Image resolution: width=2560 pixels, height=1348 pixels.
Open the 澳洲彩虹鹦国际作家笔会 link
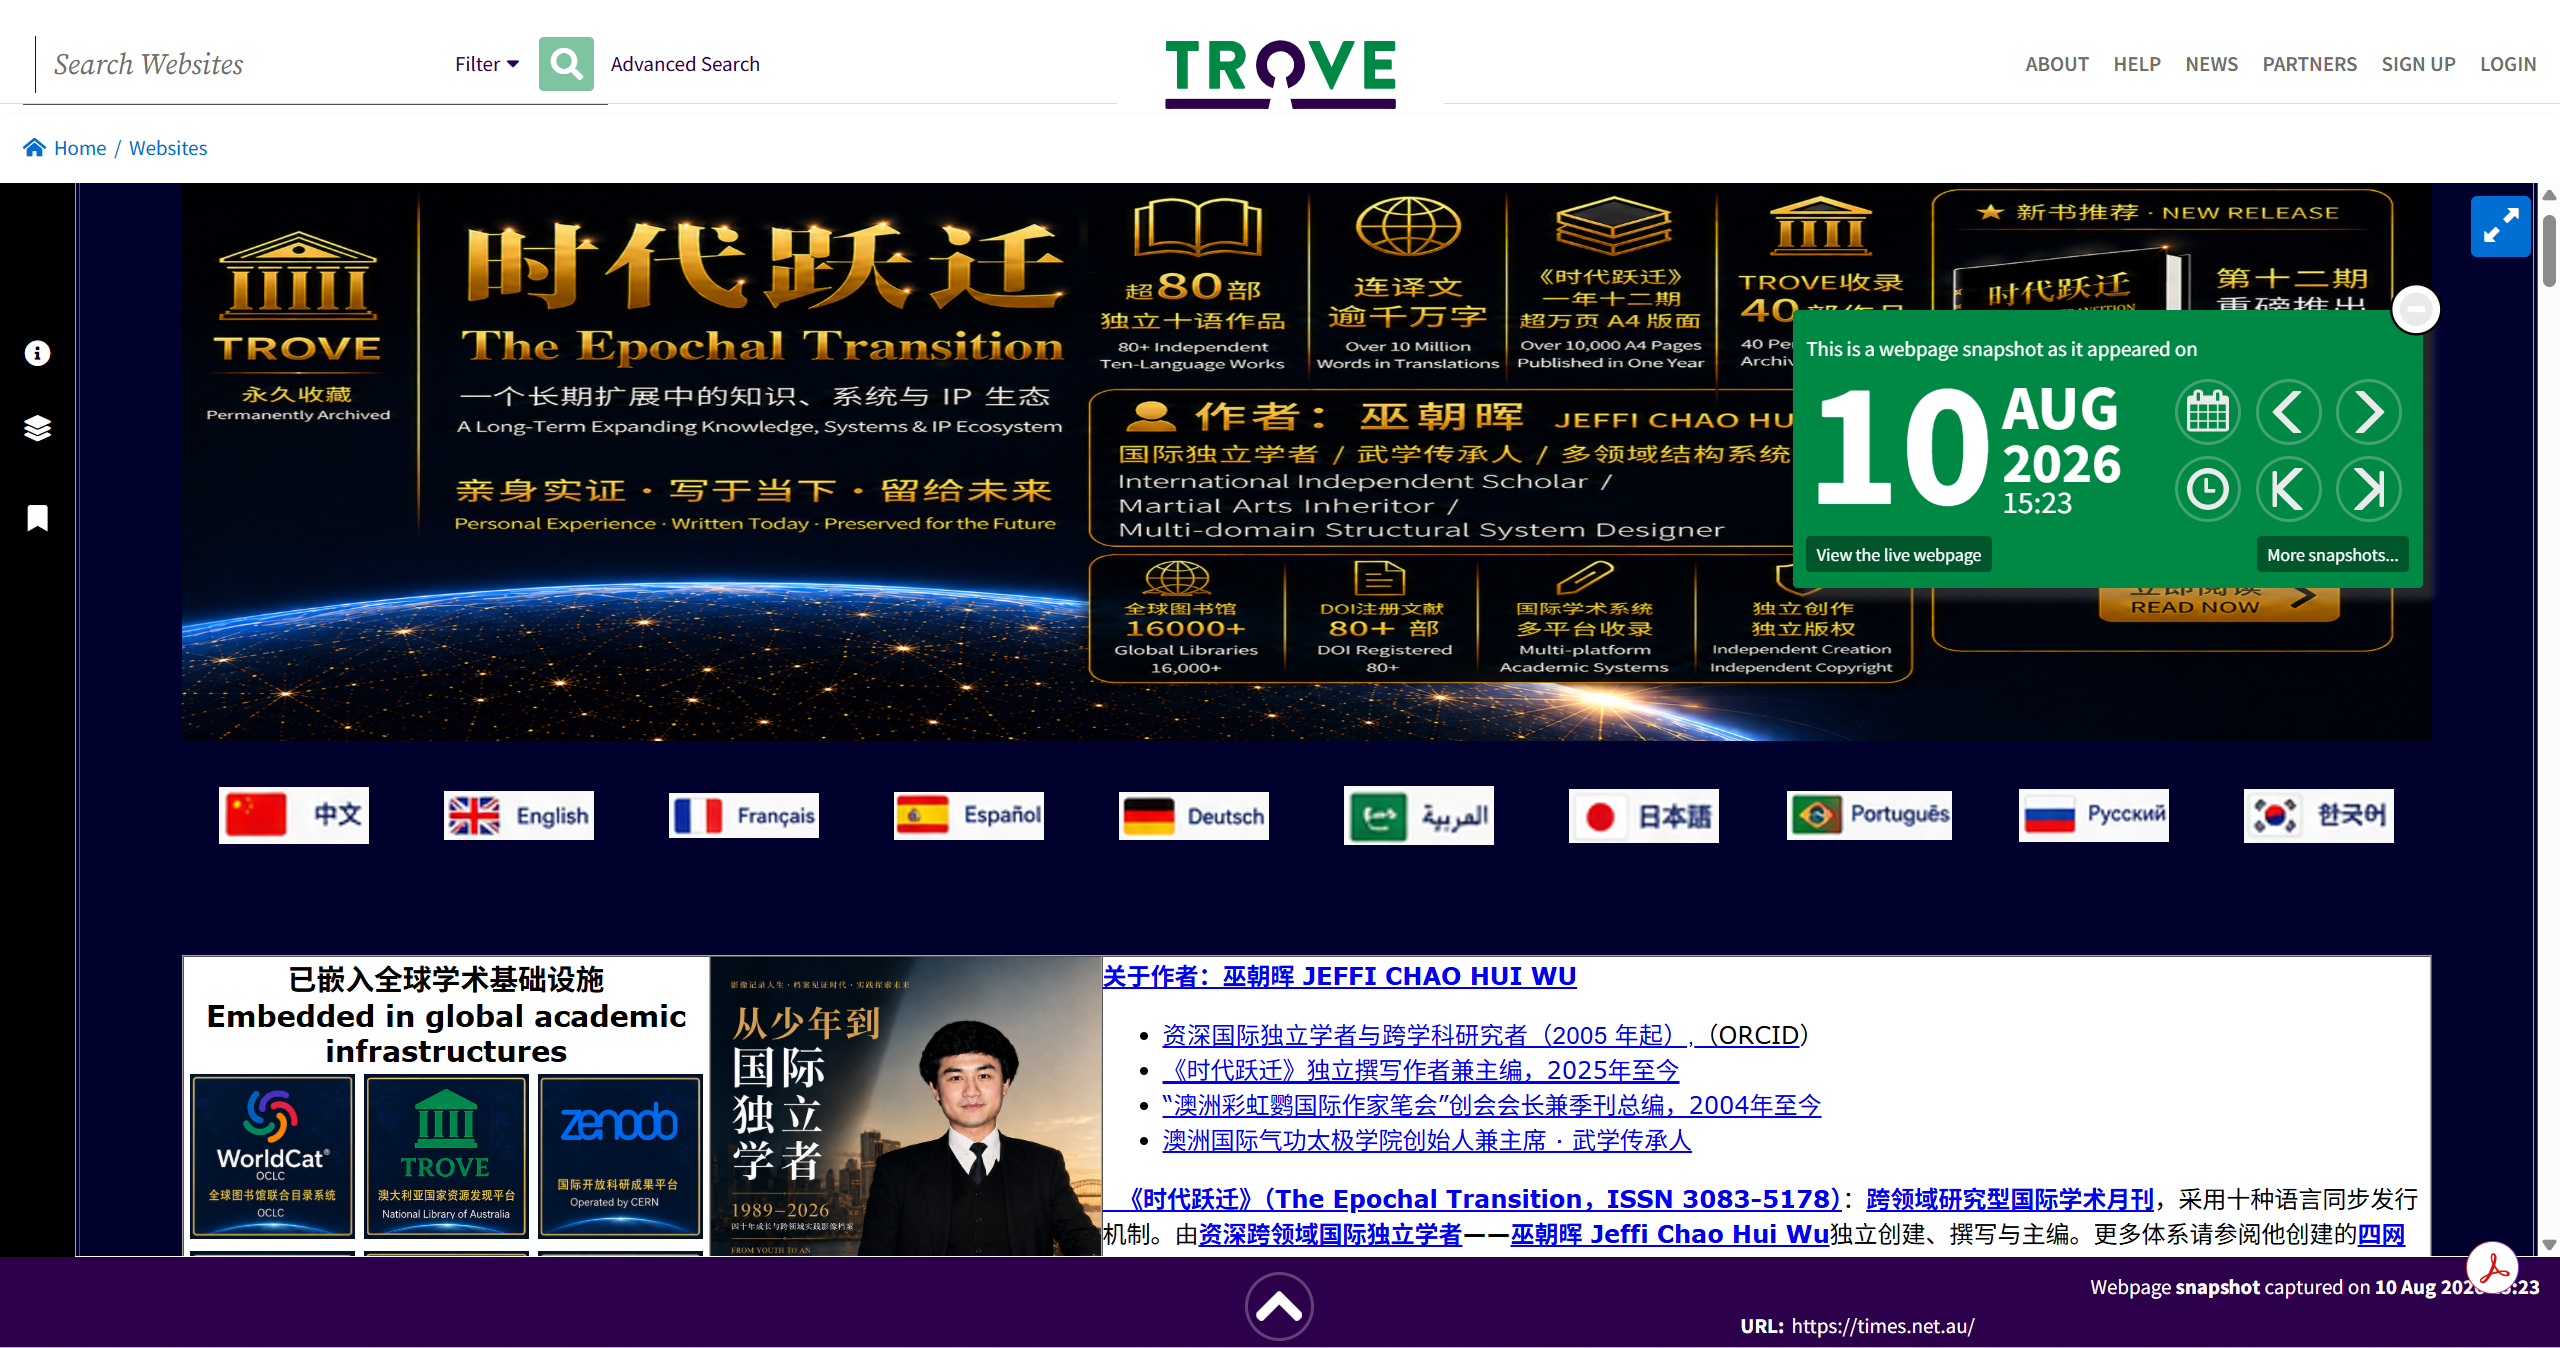[x=1492, y=1105]
